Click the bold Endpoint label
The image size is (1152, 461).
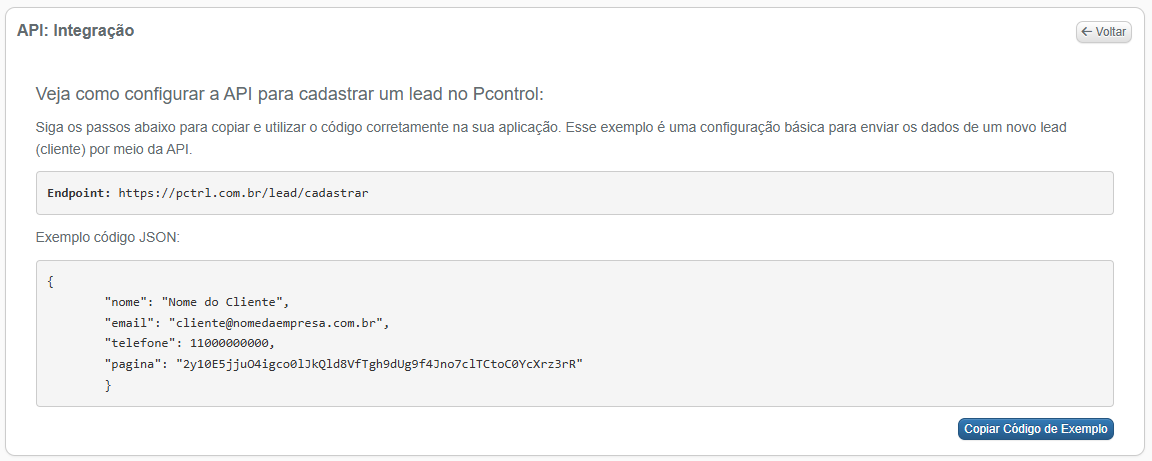click(79, 193)
